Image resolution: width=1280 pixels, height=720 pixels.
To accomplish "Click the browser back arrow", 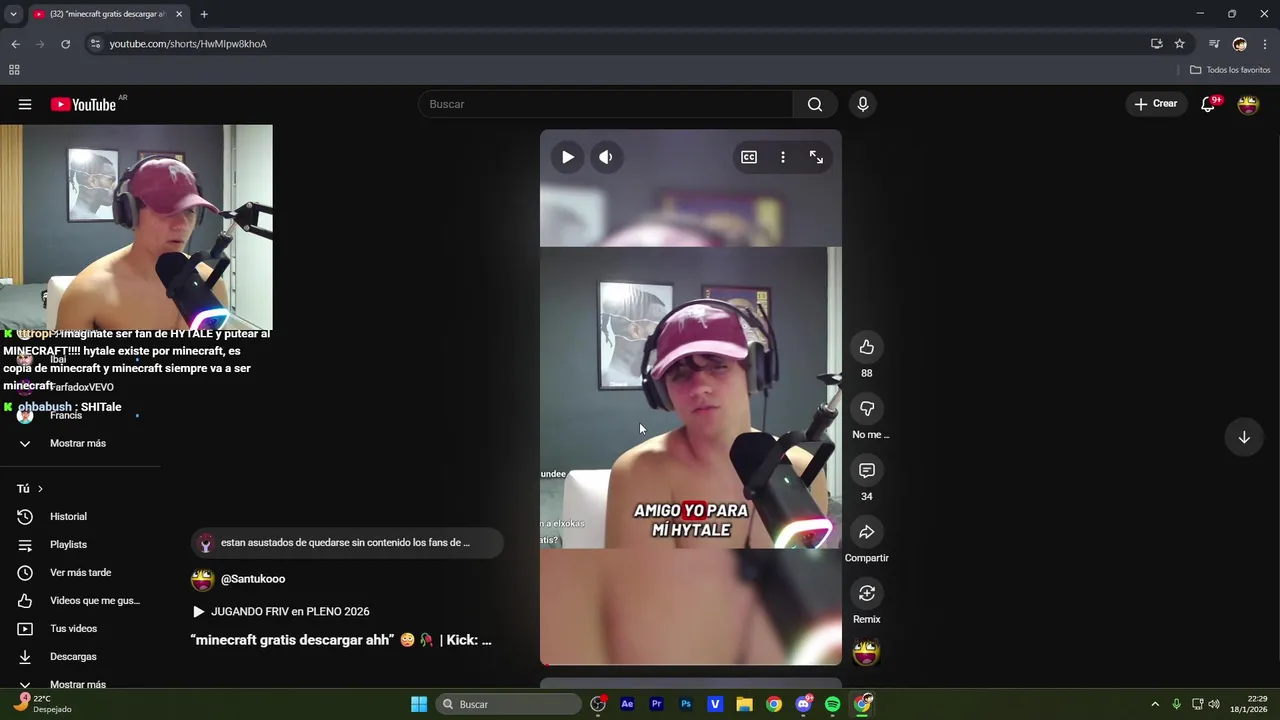I will point(15,44).
